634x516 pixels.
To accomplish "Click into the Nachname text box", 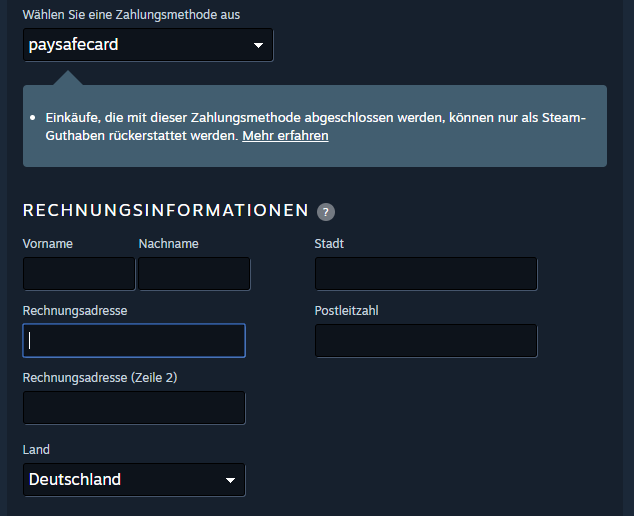I will (194, 274).
